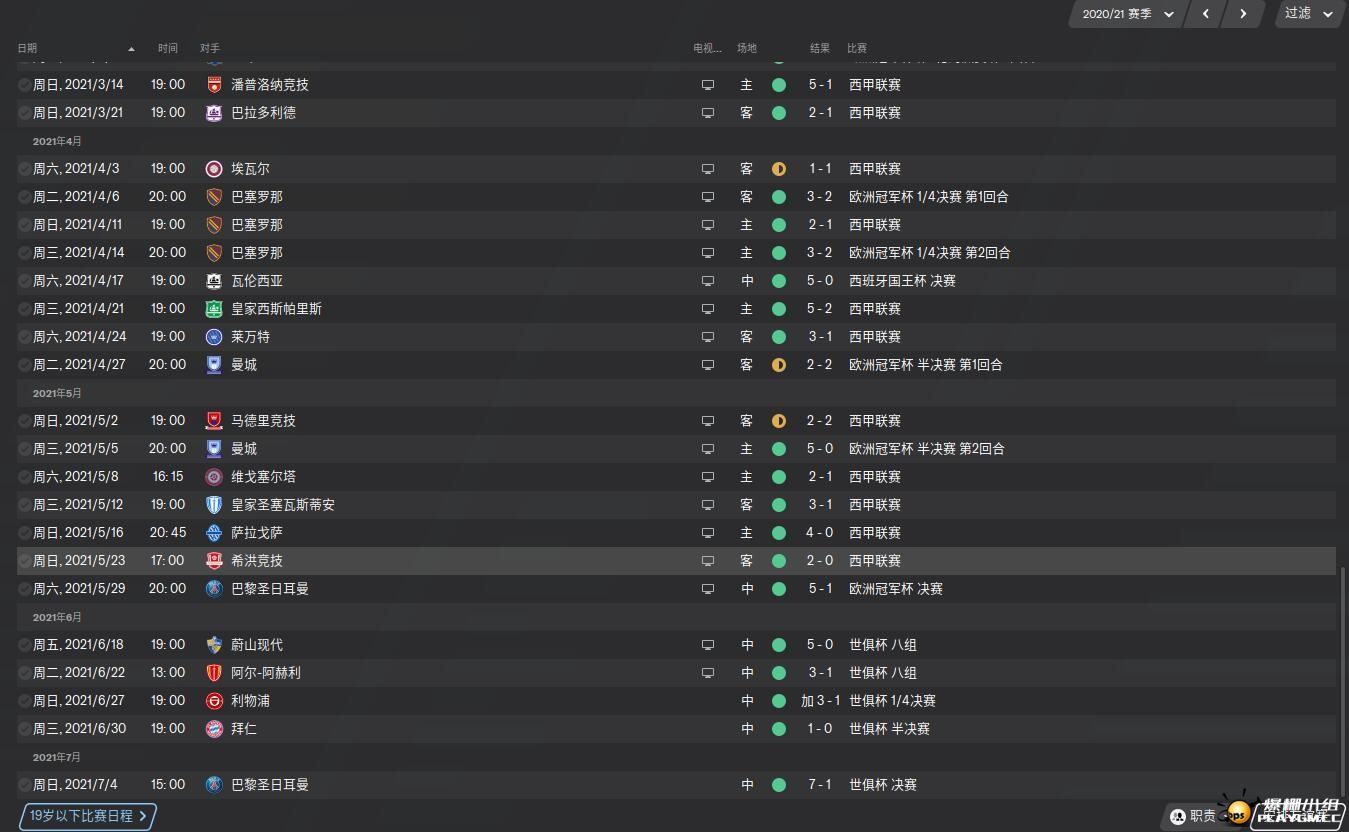
Task: Go to next season with right arrow
Action: (x=1243, y=14)
